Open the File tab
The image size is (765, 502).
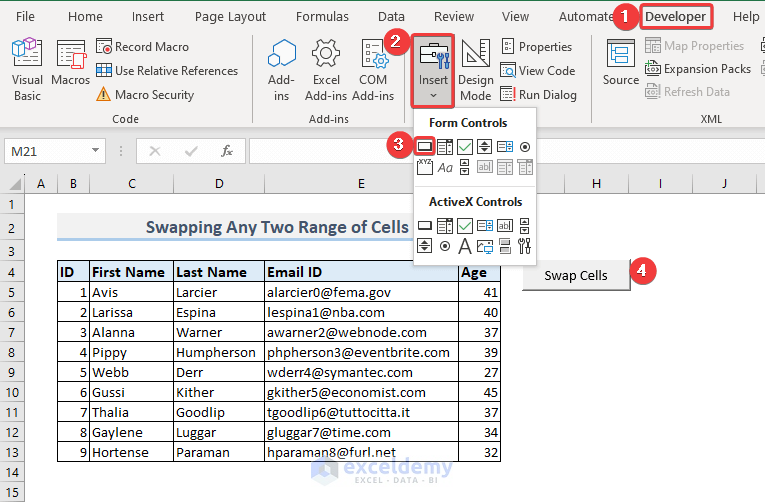click(25, 17)
